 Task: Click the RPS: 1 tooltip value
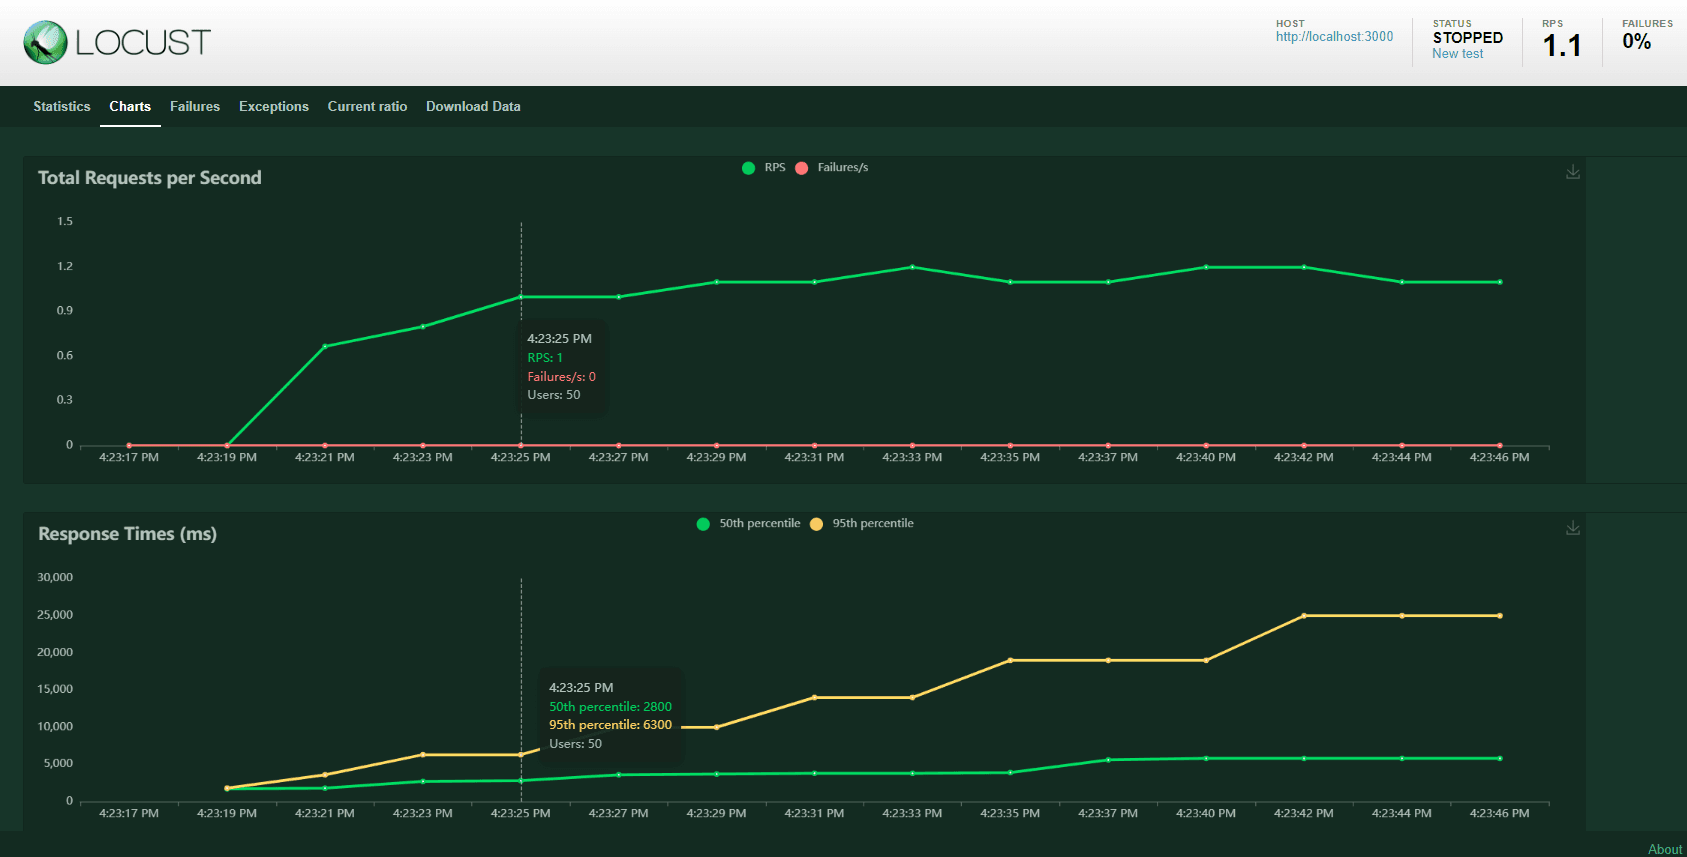pyautogui.click(x=545, y=358)
